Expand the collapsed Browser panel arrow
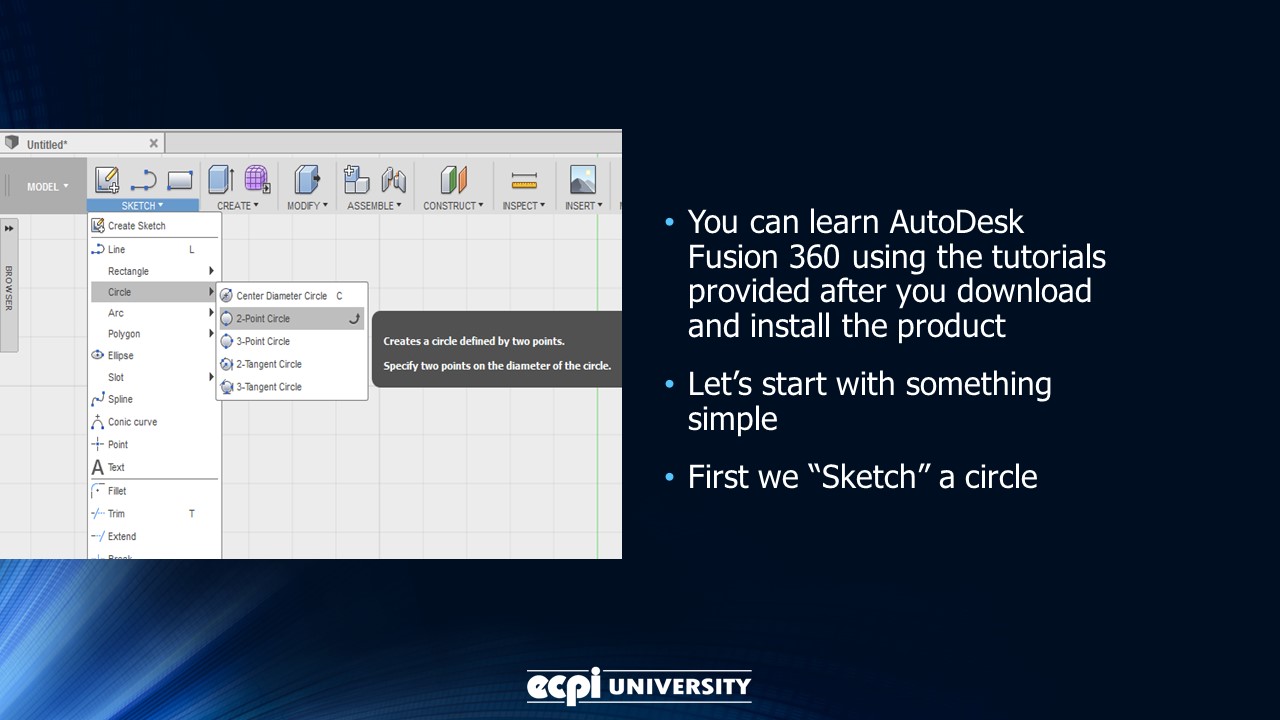This screenshot has width=1280, height=720. click(x=9, y=227)
